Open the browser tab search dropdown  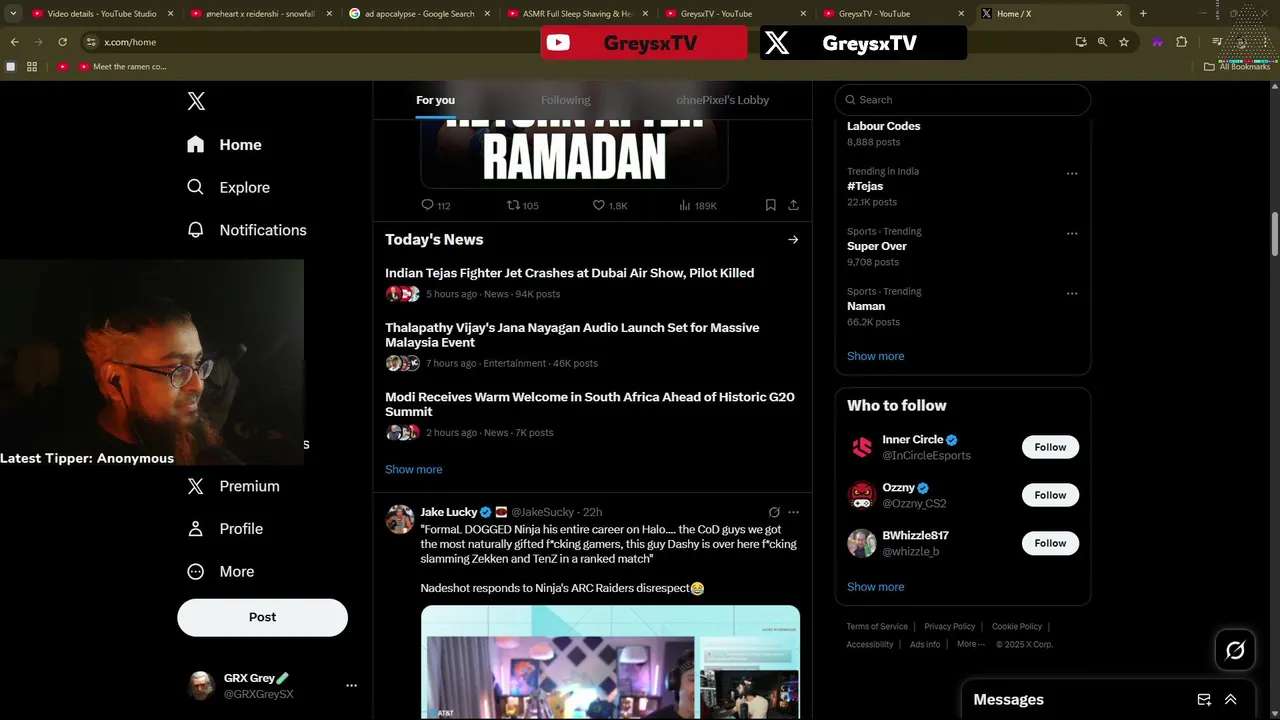pyautogui.click(x=13, y=14)
